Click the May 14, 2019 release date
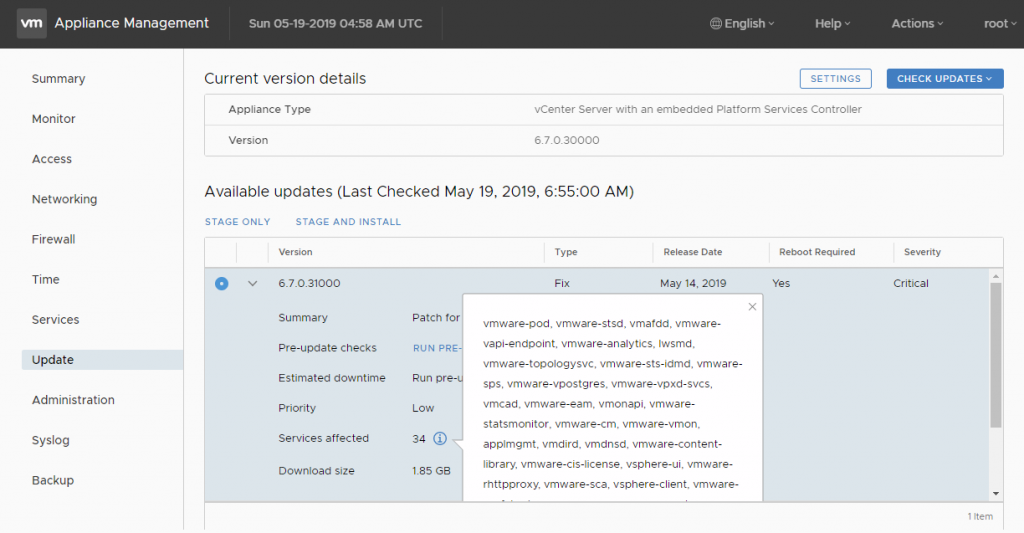 click(693, 283)
